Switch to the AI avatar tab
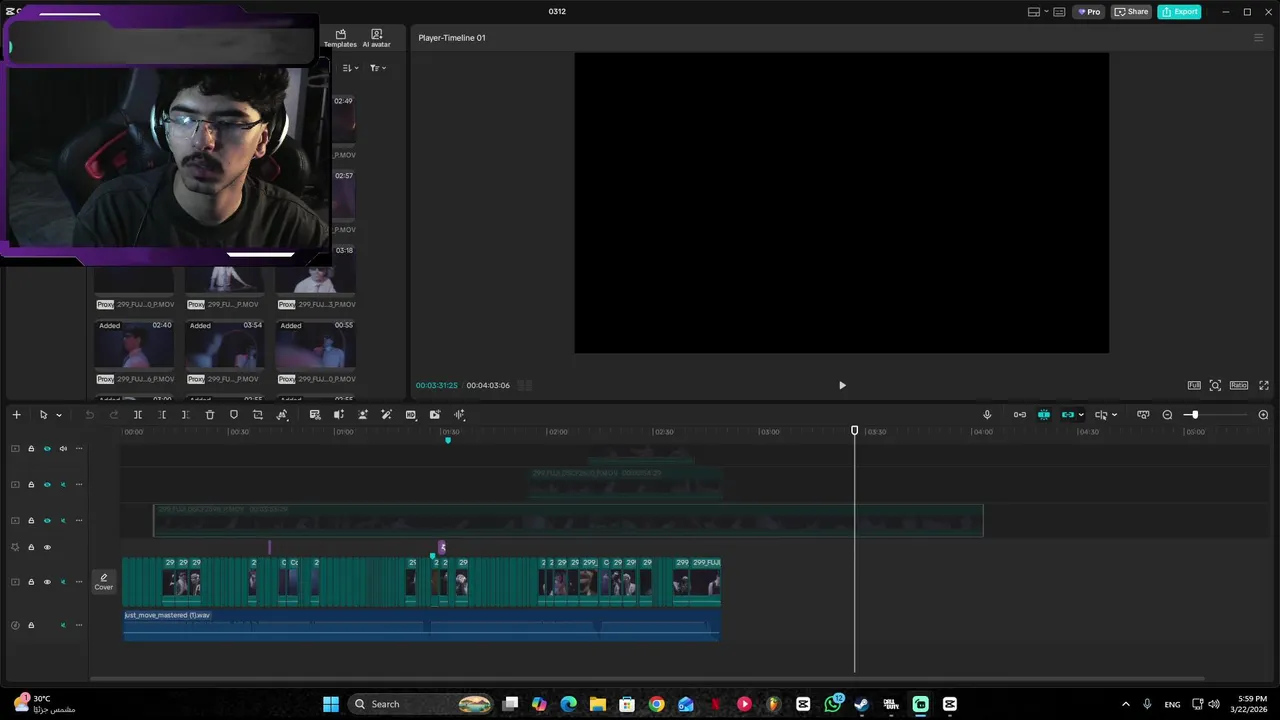Screen dimensions: 1280x720 coord(376,38)
